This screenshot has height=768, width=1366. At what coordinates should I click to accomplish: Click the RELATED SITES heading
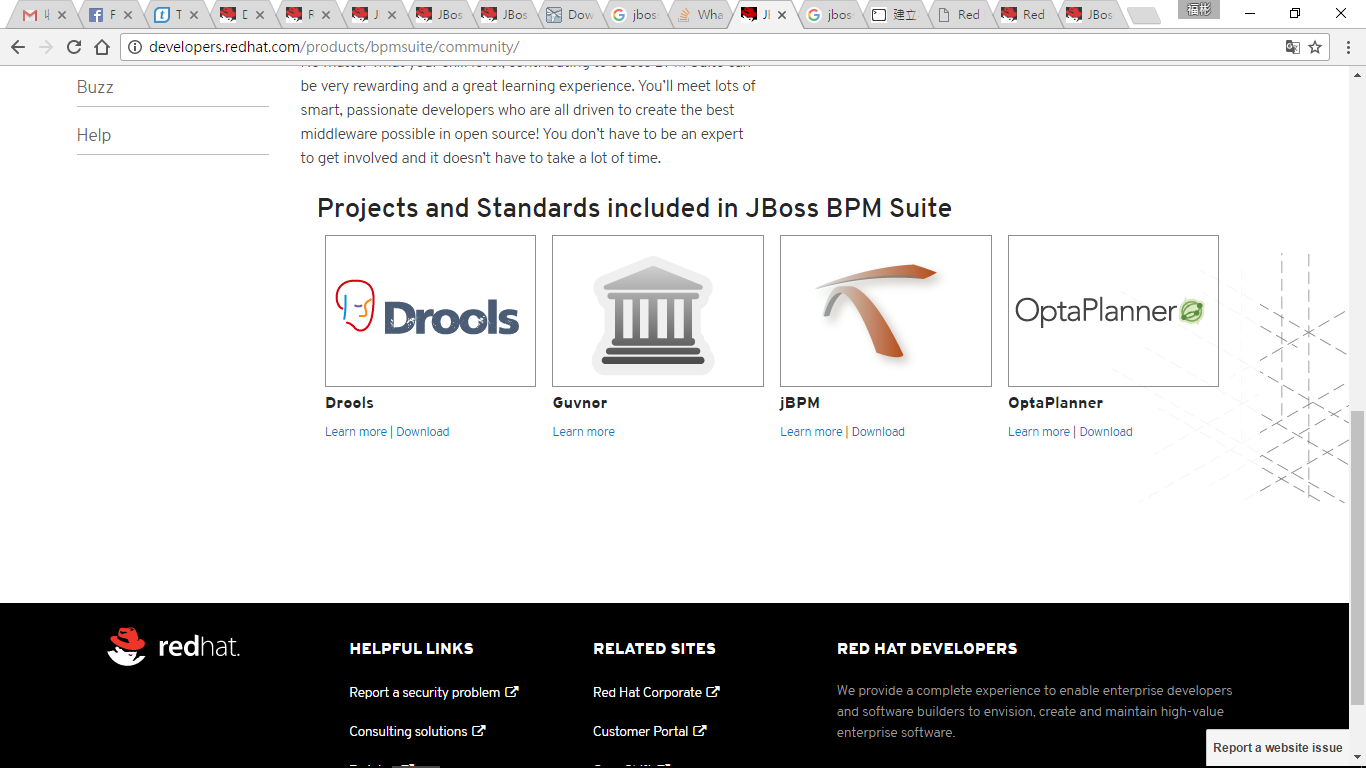click(654, 648)
